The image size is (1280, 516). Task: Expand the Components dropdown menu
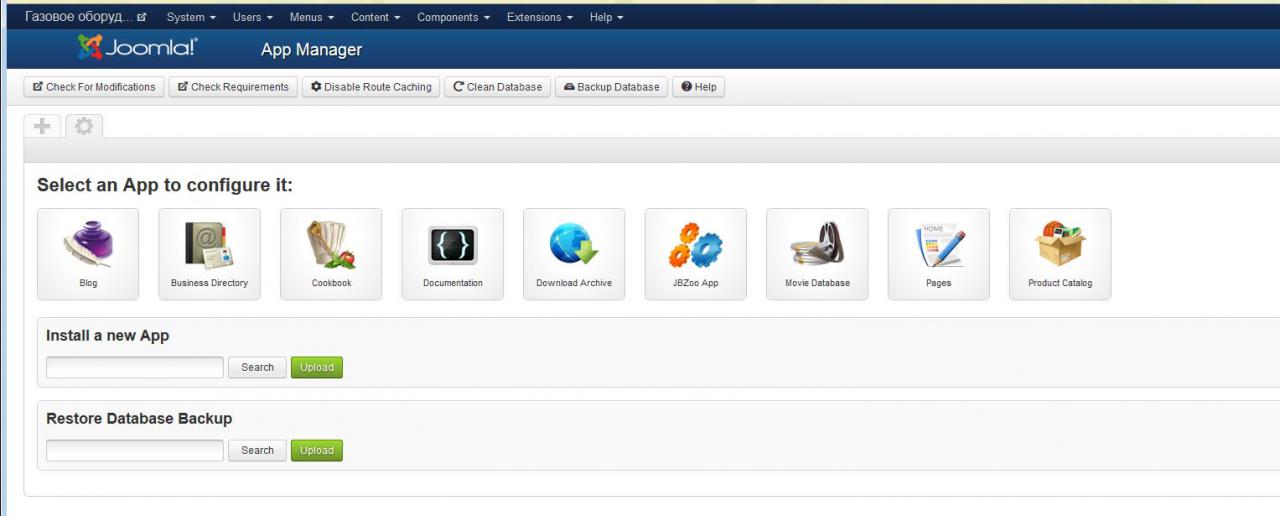453,17
